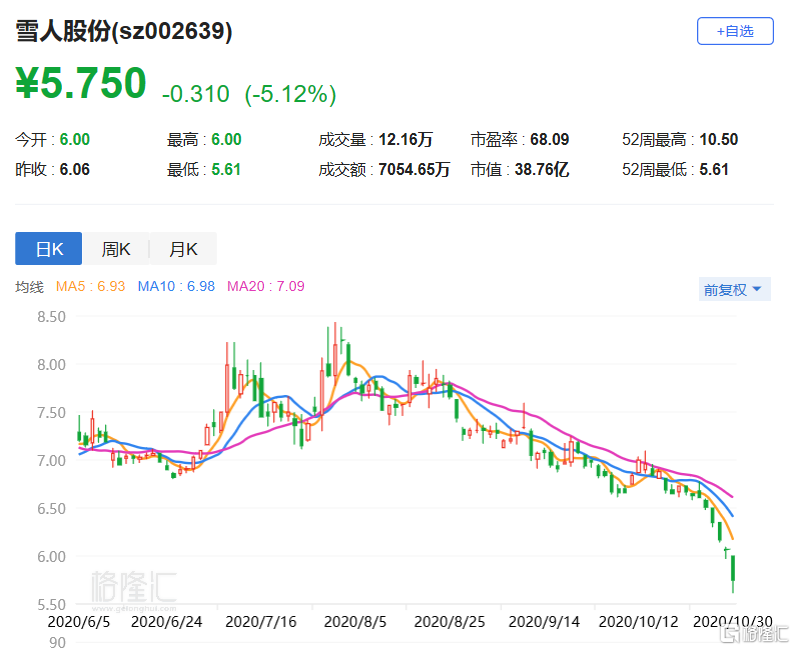This screenshot has width=795, height=650.
Task: Click the 8.50 y-axis price label
Action: coord(51,317)
